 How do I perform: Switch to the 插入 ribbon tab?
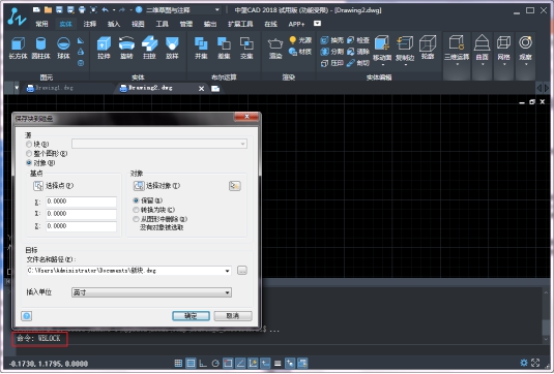(x=114, y=24)
